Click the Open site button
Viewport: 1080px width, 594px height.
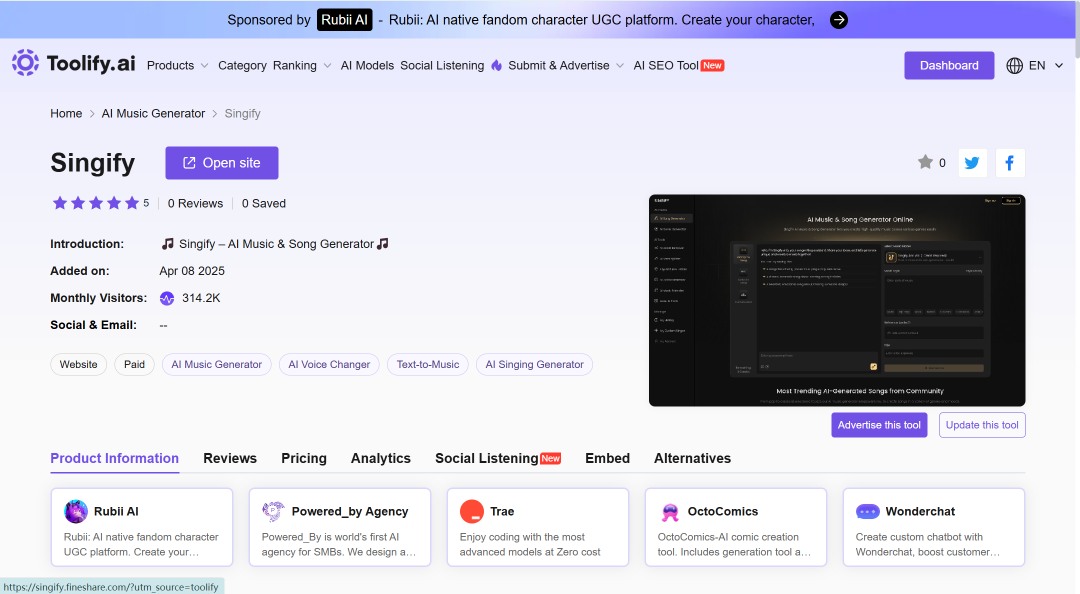pos(222,163)
